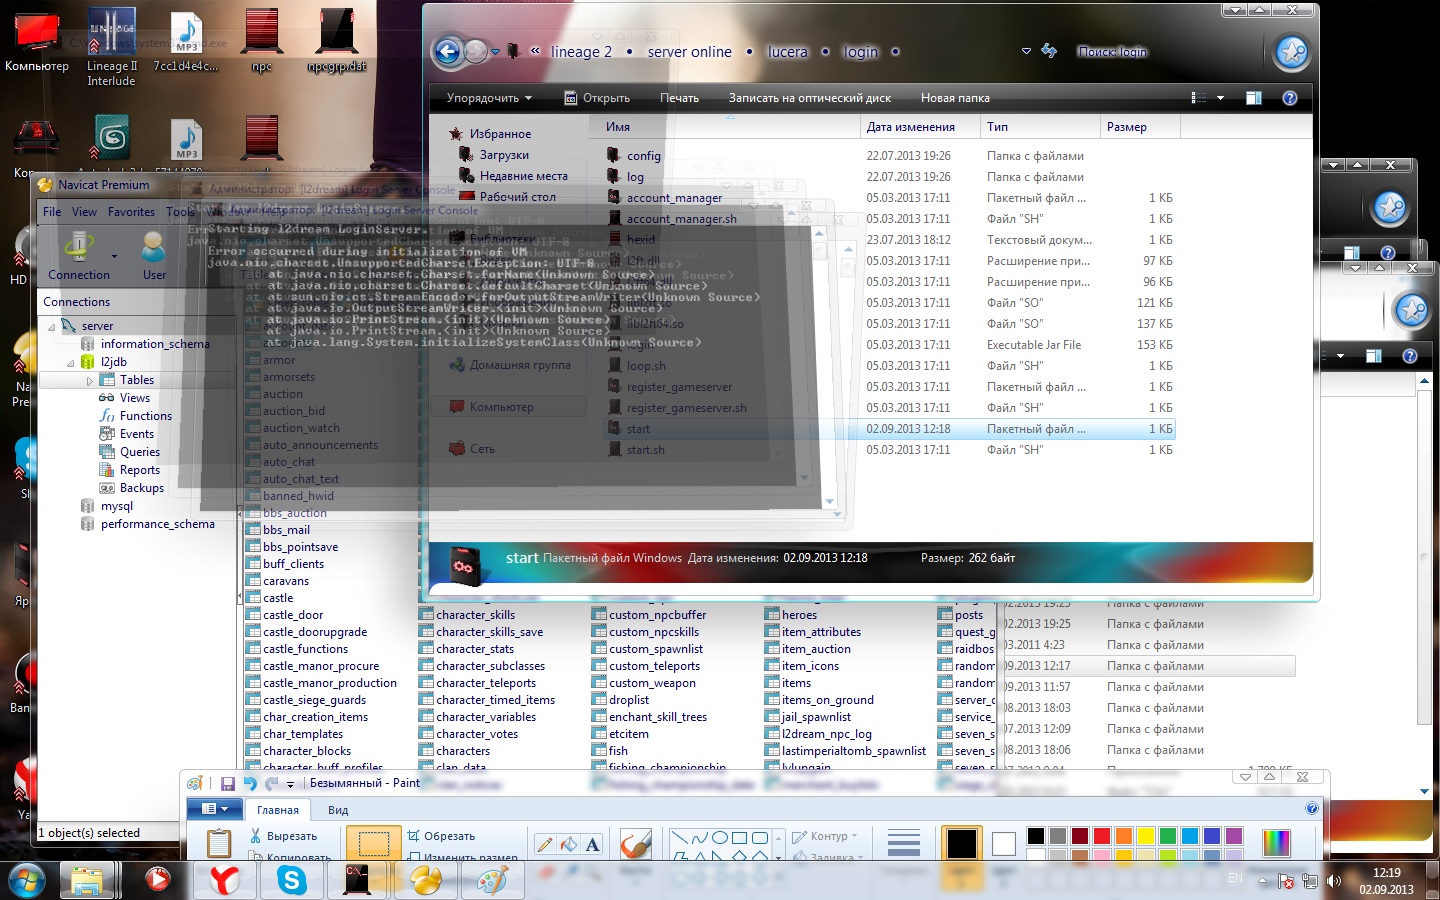This screenshot has height=900, width=1440.
Task: Select the start batch file in Explorer
Action: [x=638, y=429]
